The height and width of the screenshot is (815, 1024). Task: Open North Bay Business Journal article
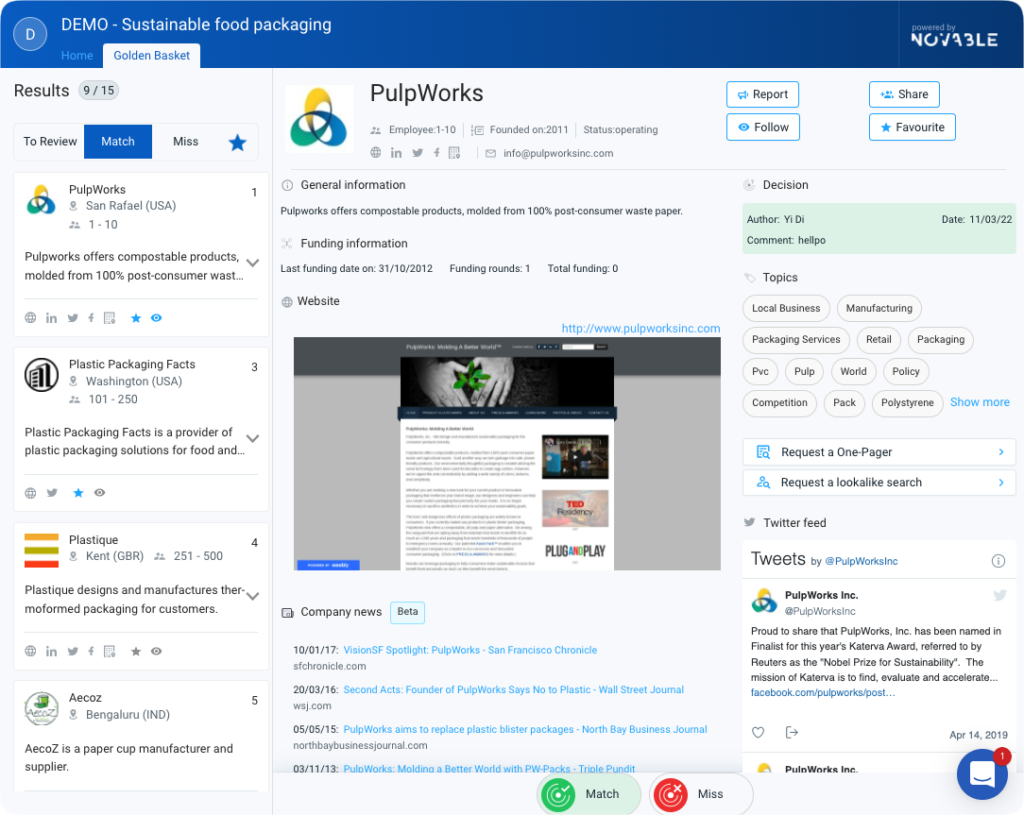pyautogui.click(x=525, y=729)
